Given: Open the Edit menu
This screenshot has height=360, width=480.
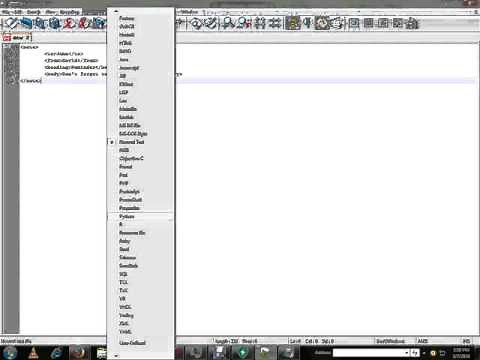Looking at the screenshot, I should (18, 12).
